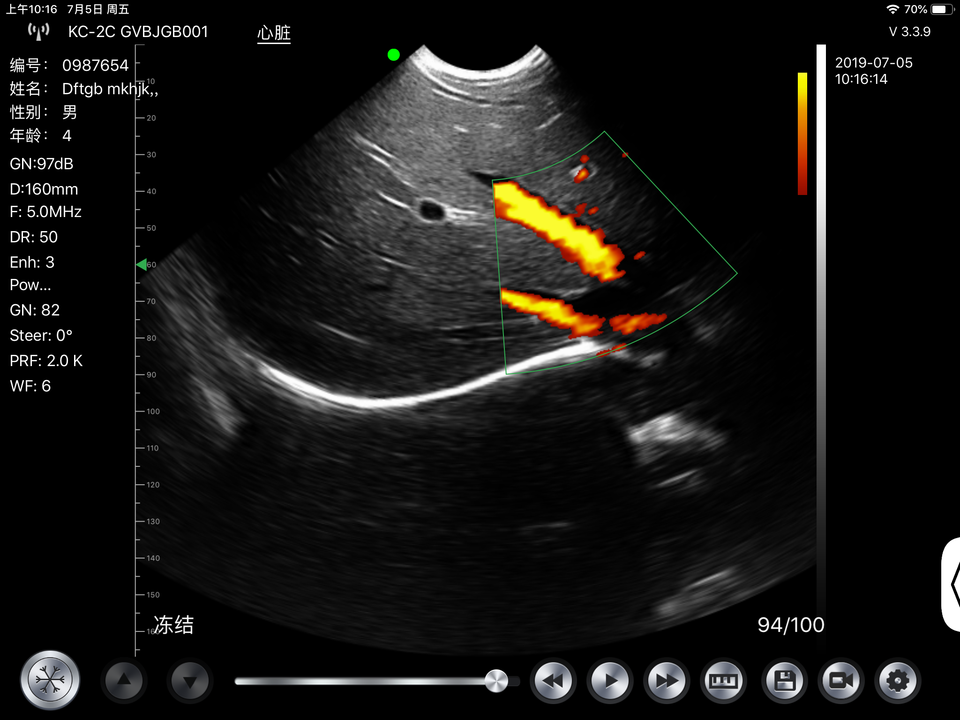Tap the 上午10:16 clock in status bar

31,9
